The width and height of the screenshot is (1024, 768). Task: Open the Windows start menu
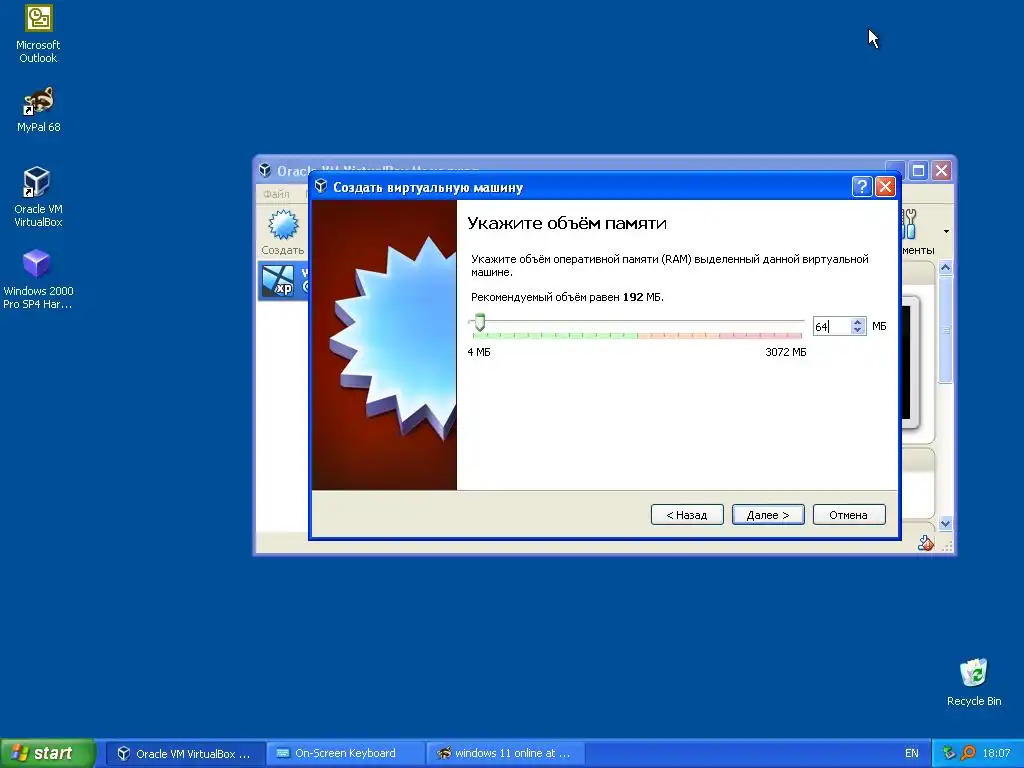[x=47, y=753]
